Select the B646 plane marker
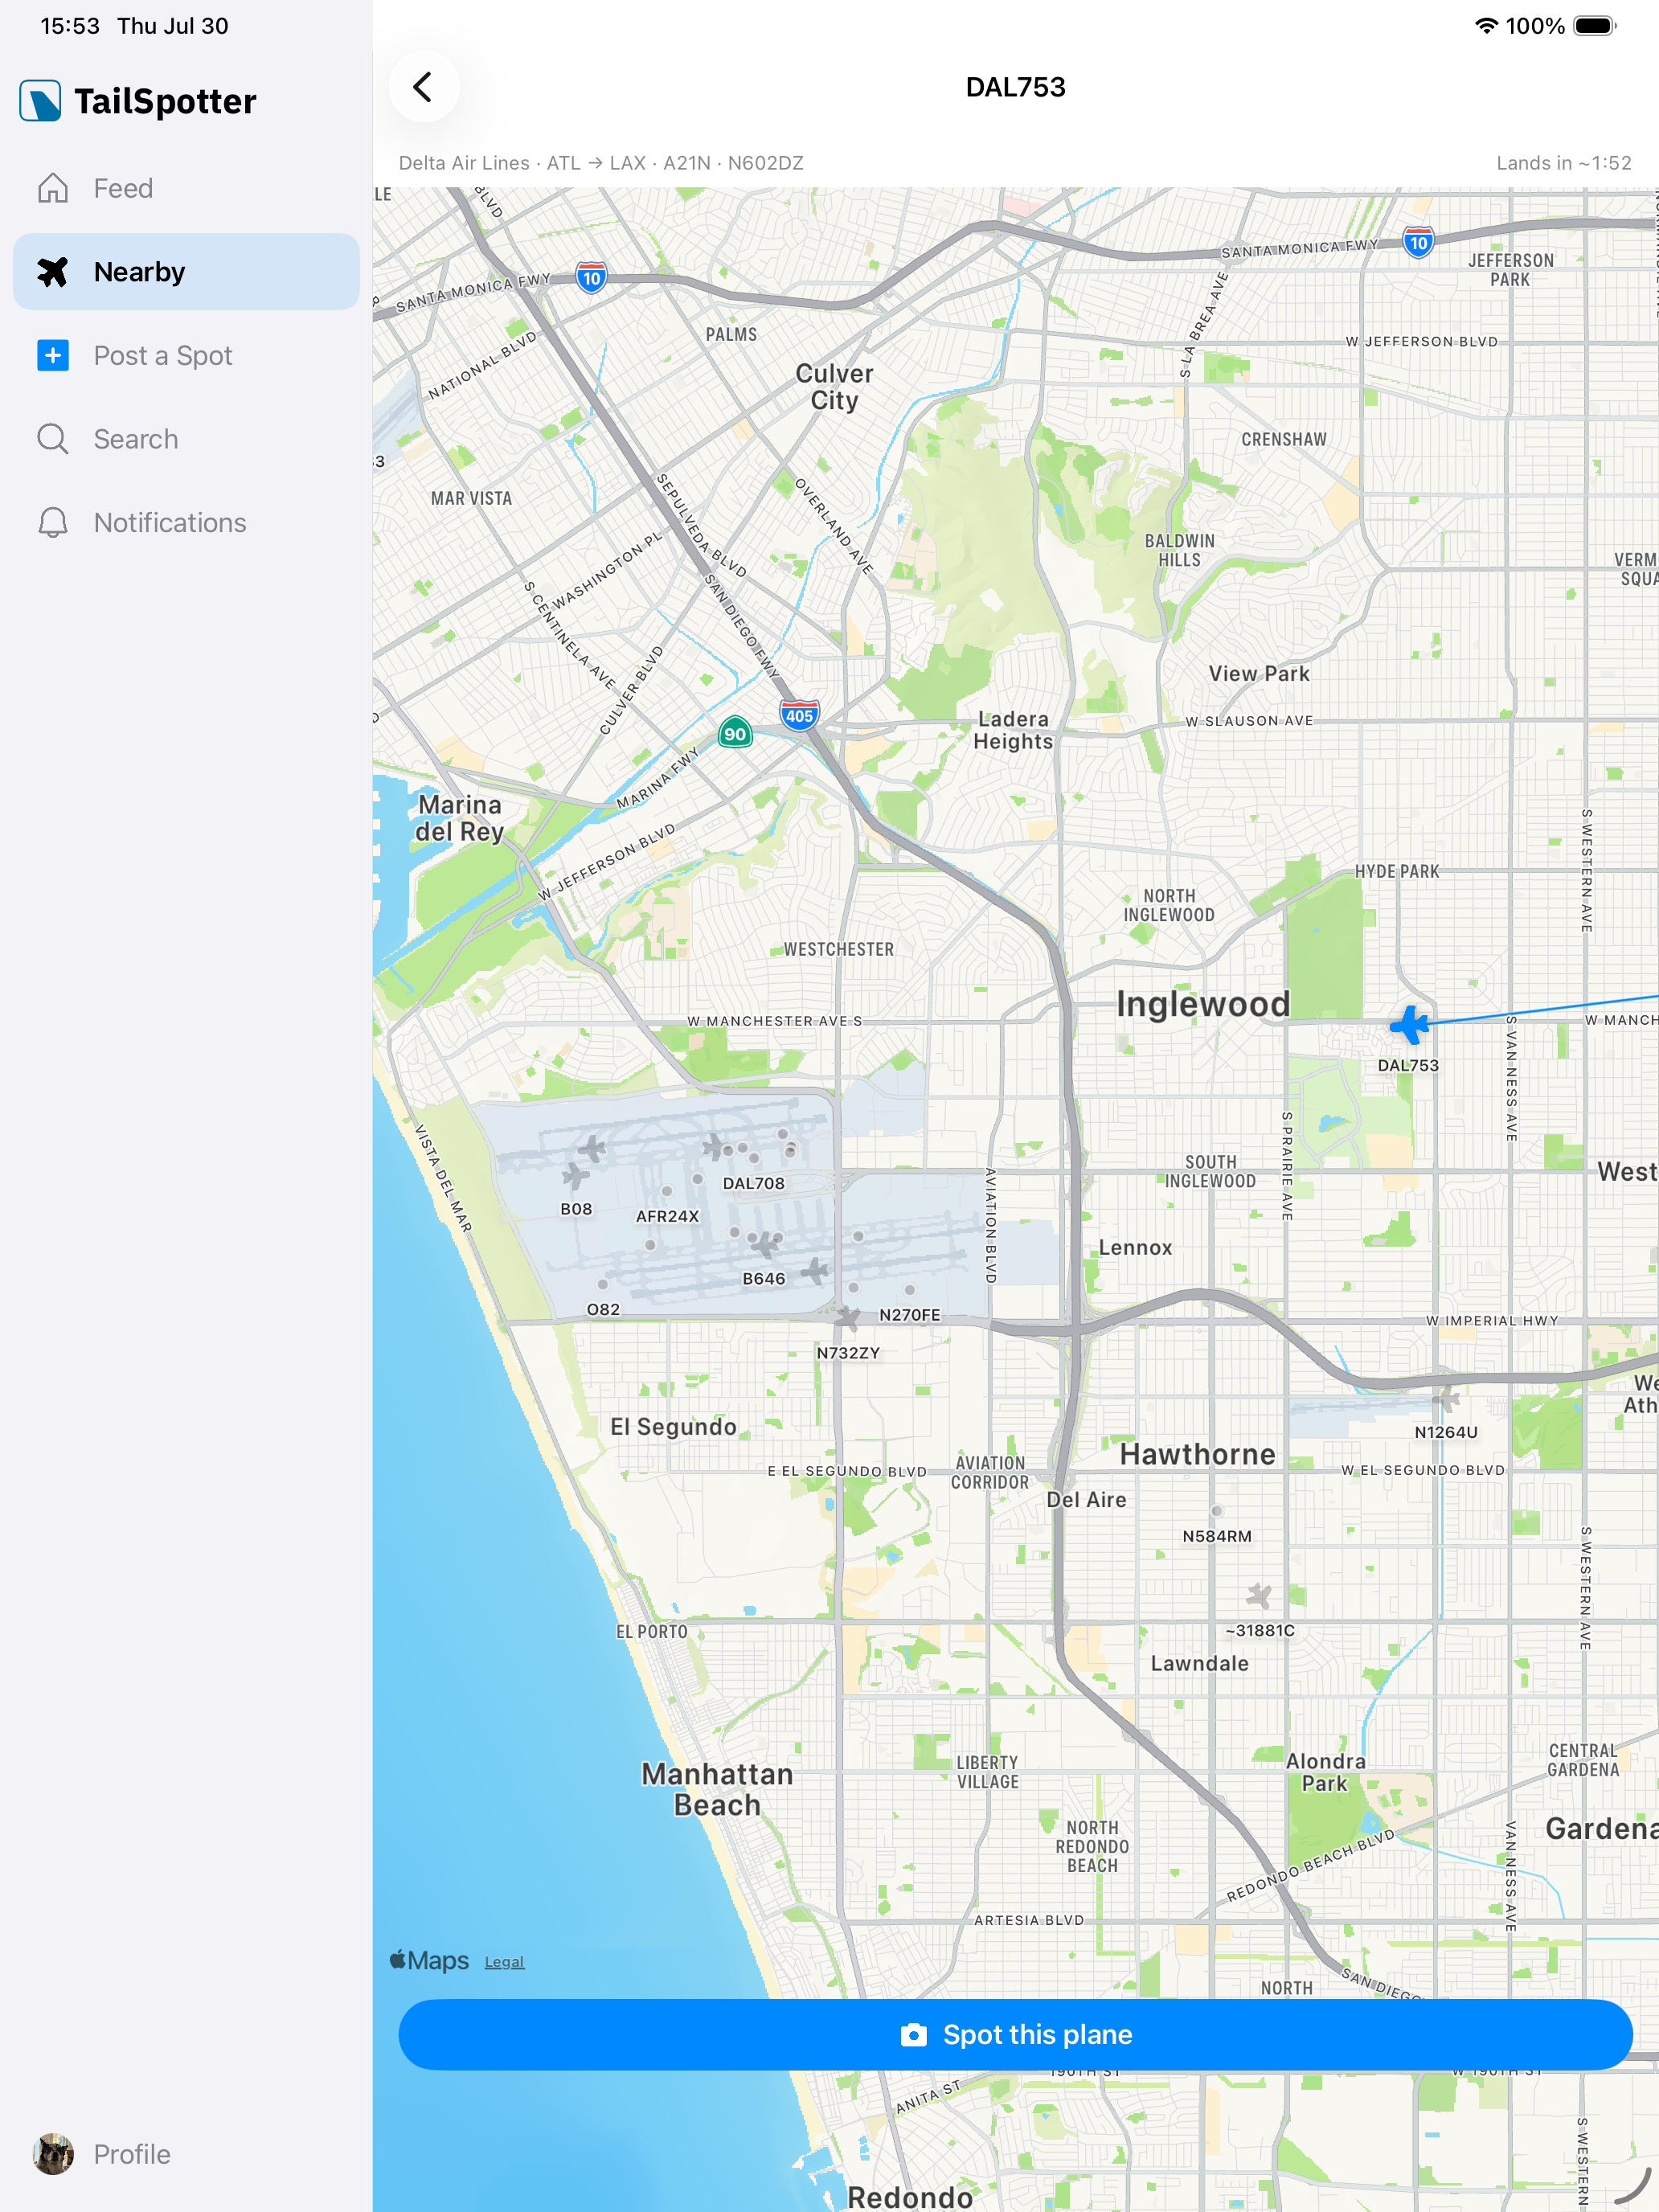 click(x=764, y=1245)
